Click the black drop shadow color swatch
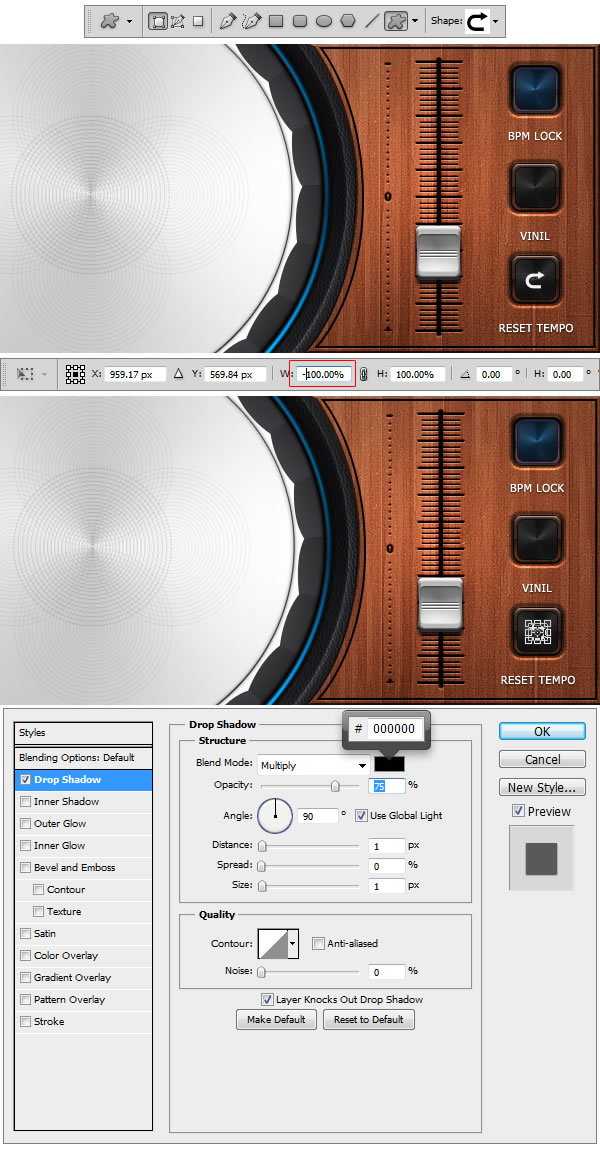This screenshot has width=600, height=1150. point(389,764)
